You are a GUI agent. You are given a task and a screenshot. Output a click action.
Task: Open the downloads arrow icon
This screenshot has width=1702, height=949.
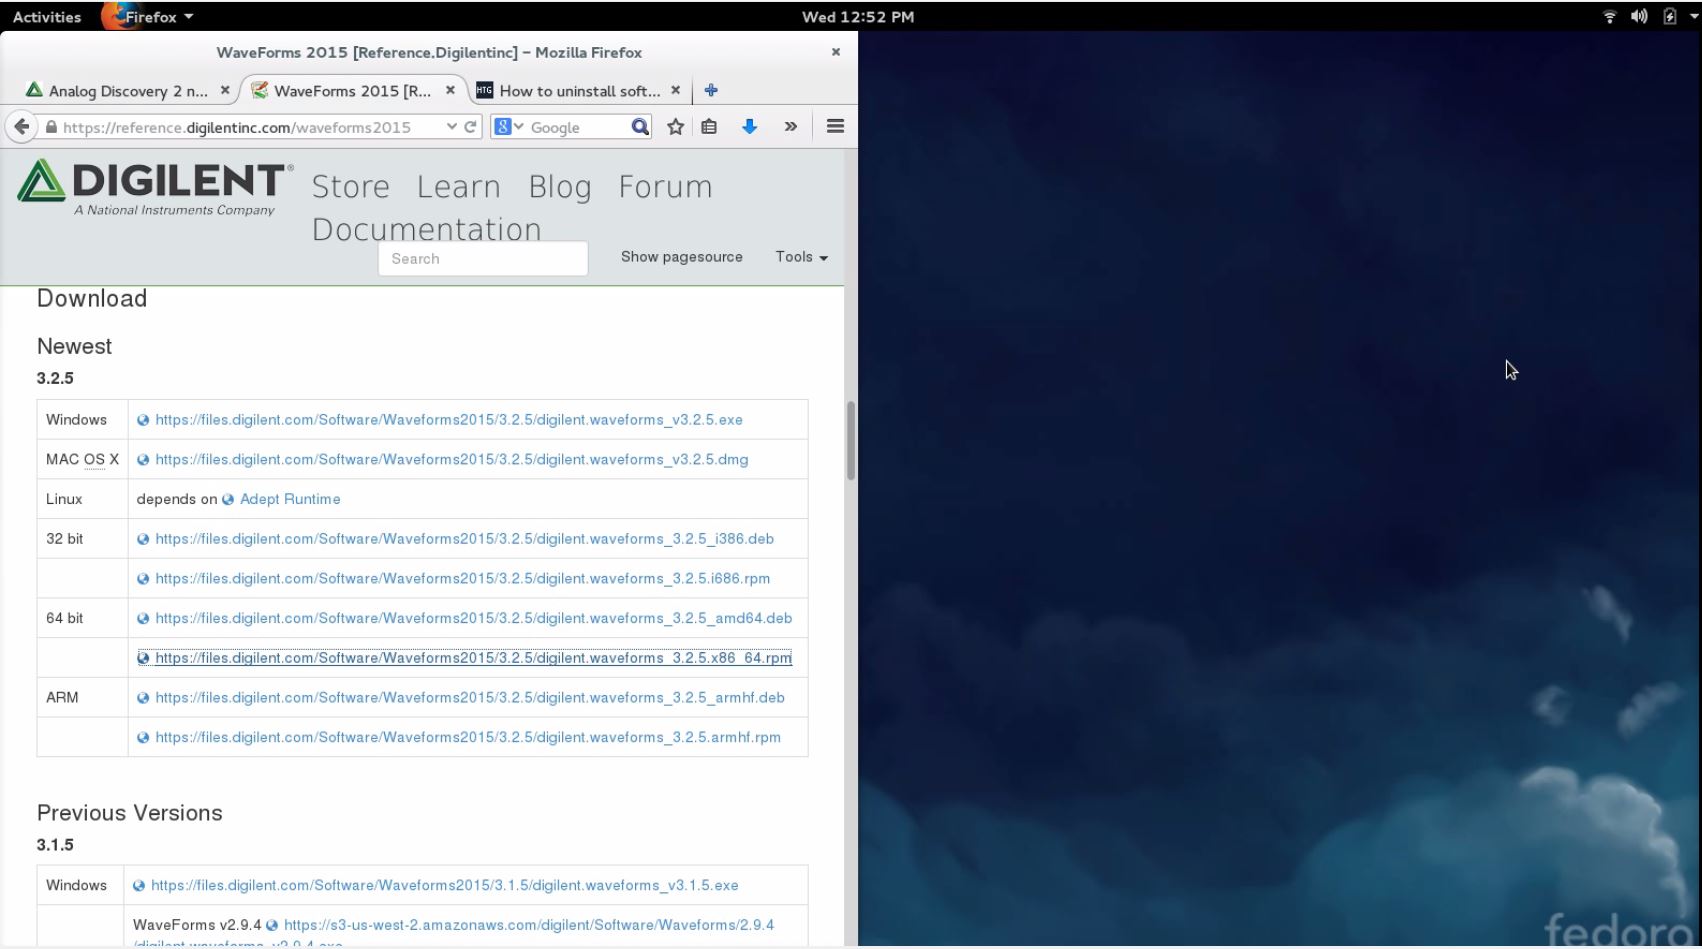(x=749, y=127)
